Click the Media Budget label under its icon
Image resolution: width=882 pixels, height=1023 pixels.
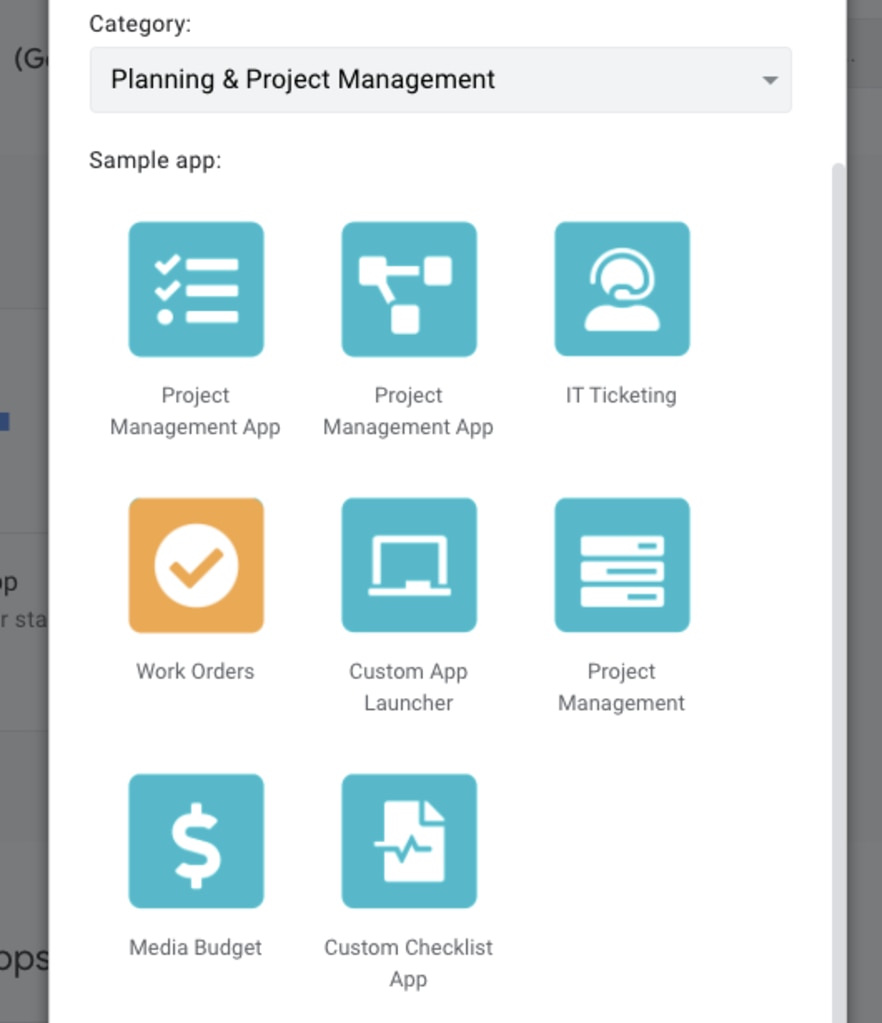click(195, 946)
